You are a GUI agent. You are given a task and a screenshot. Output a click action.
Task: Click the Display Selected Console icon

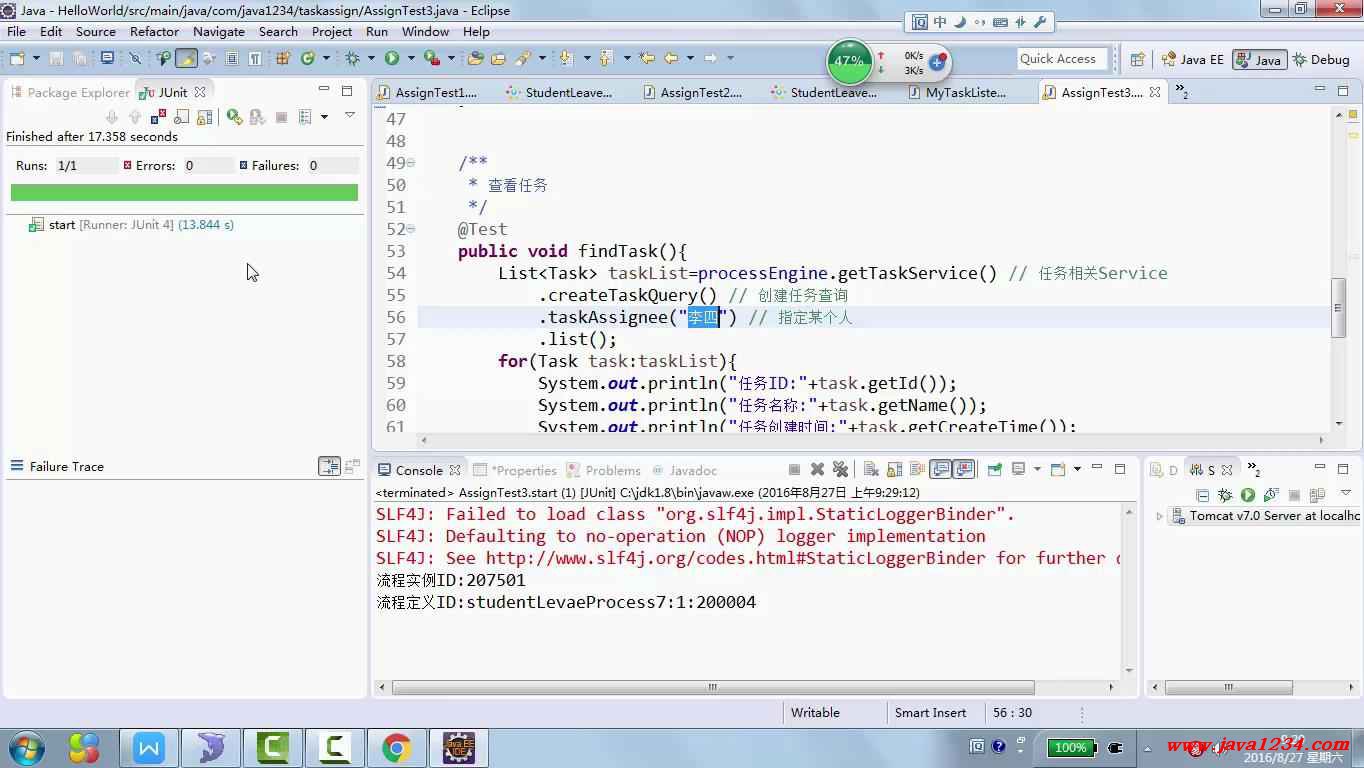pos(1018,469)
